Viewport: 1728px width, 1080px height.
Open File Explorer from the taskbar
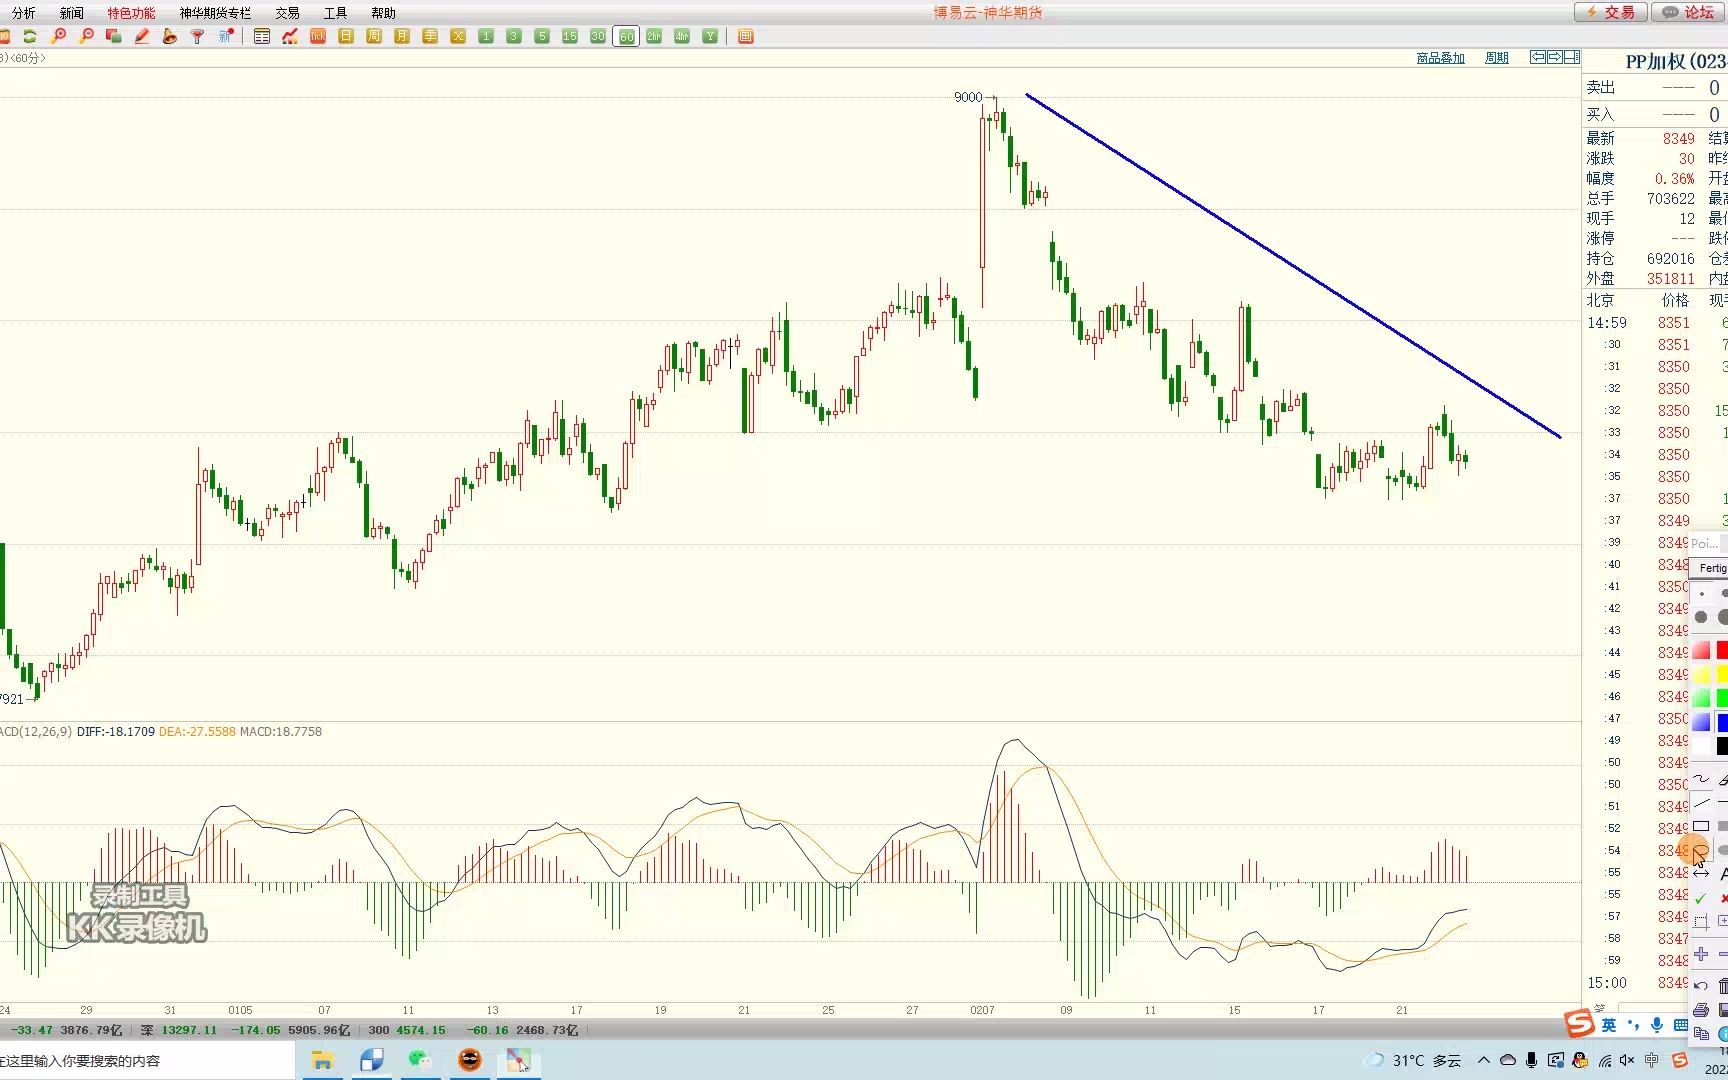322,1060
